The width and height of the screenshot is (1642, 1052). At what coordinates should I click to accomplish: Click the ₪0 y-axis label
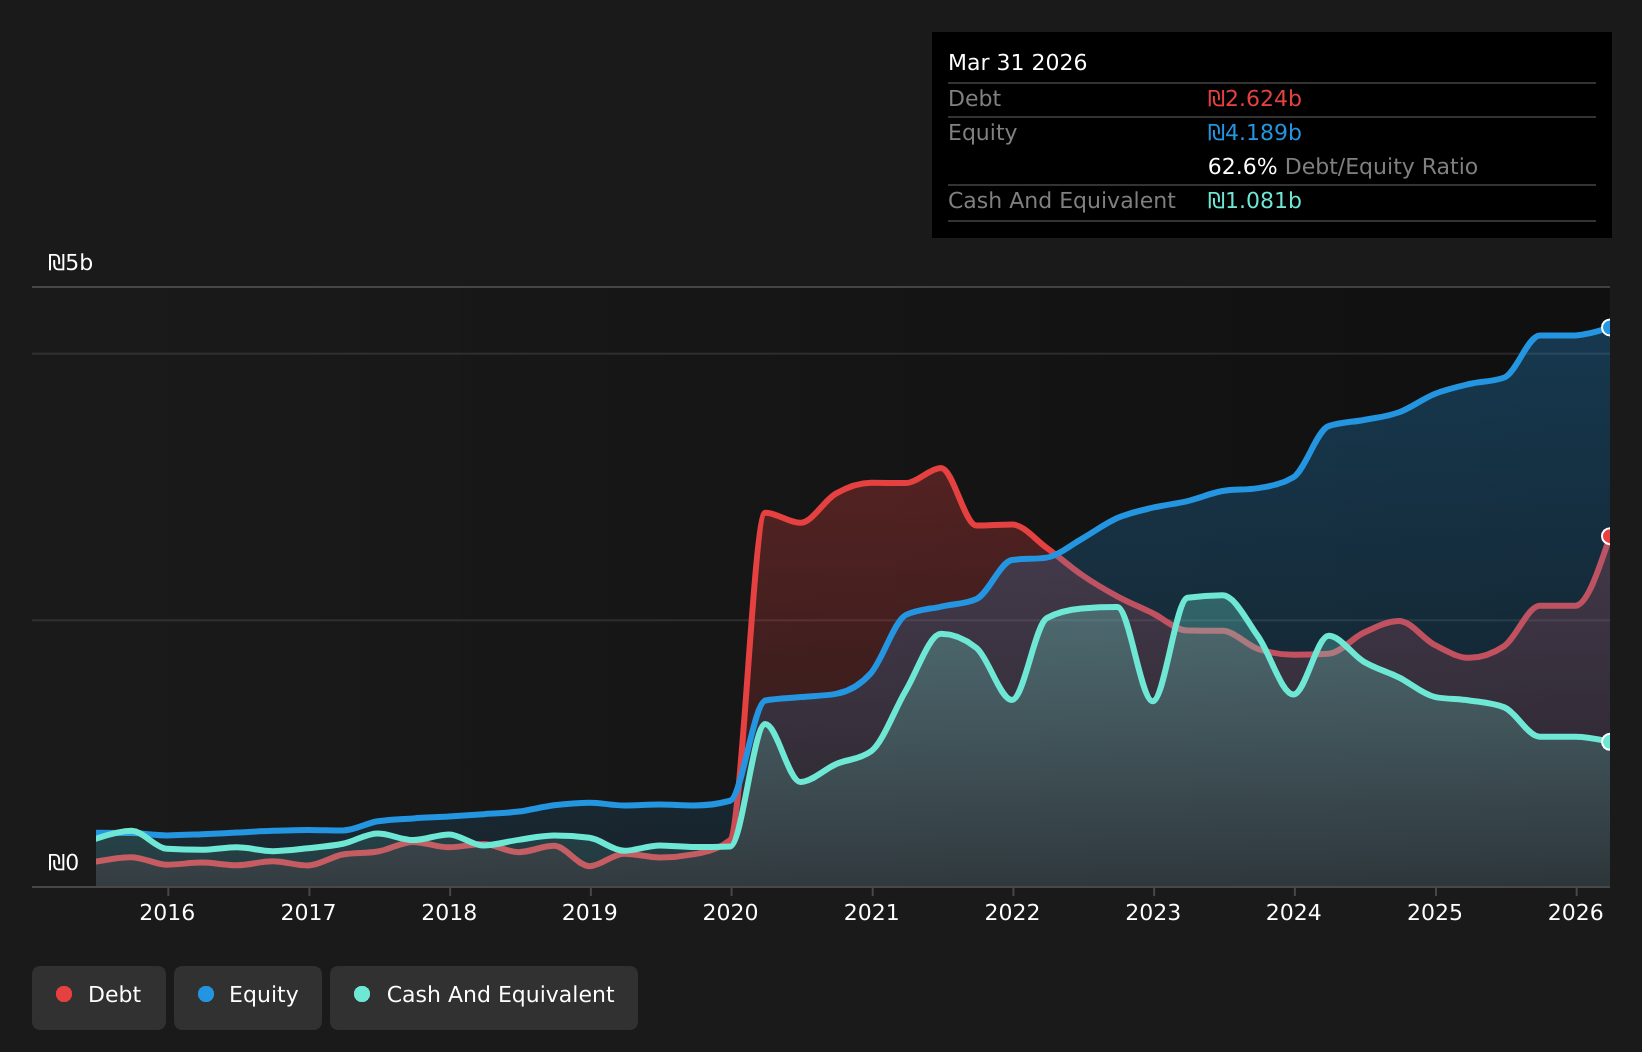point(63,863)
